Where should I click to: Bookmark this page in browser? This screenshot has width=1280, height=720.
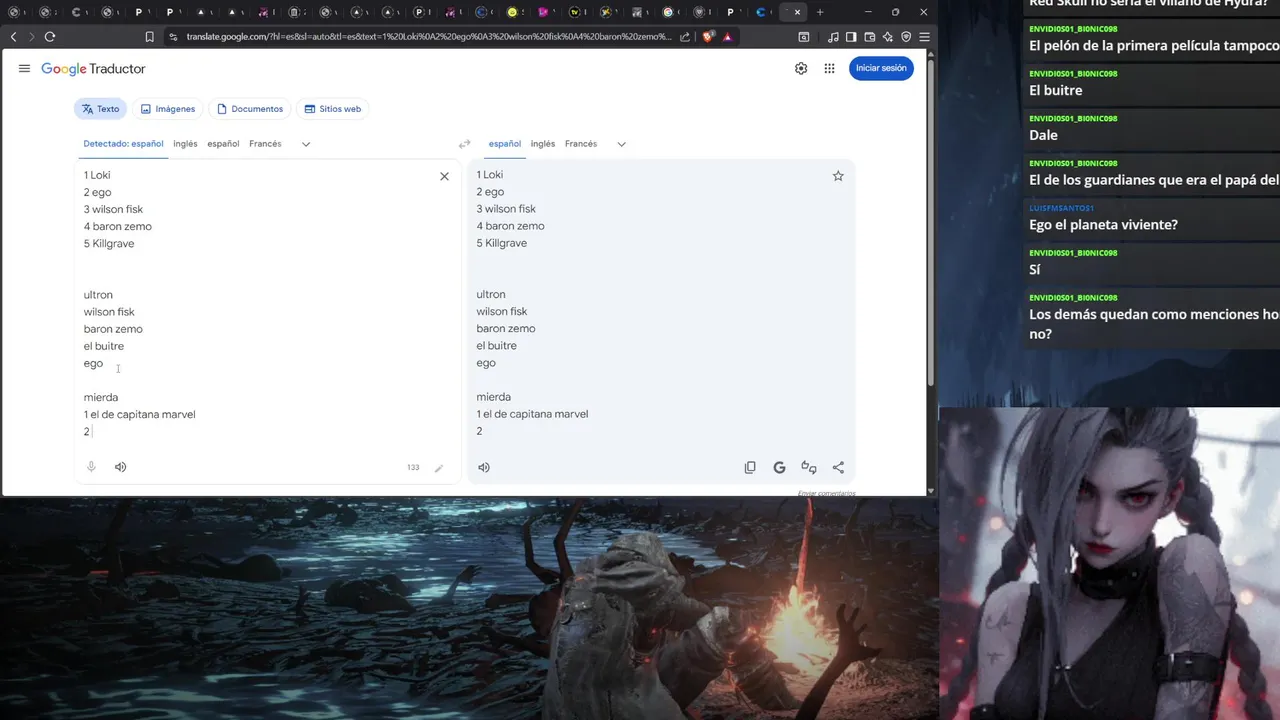point(149,36)
